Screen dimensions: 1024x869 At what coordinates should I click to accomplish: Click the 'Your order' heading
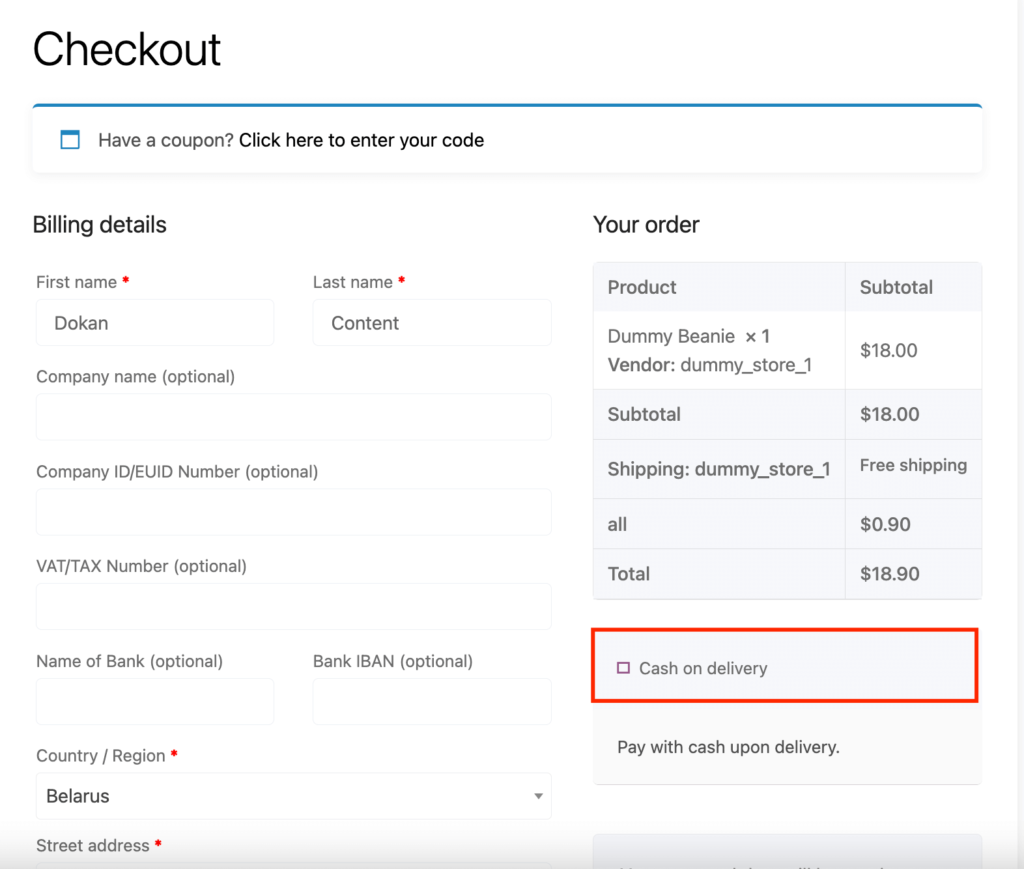tap(646, 225)
